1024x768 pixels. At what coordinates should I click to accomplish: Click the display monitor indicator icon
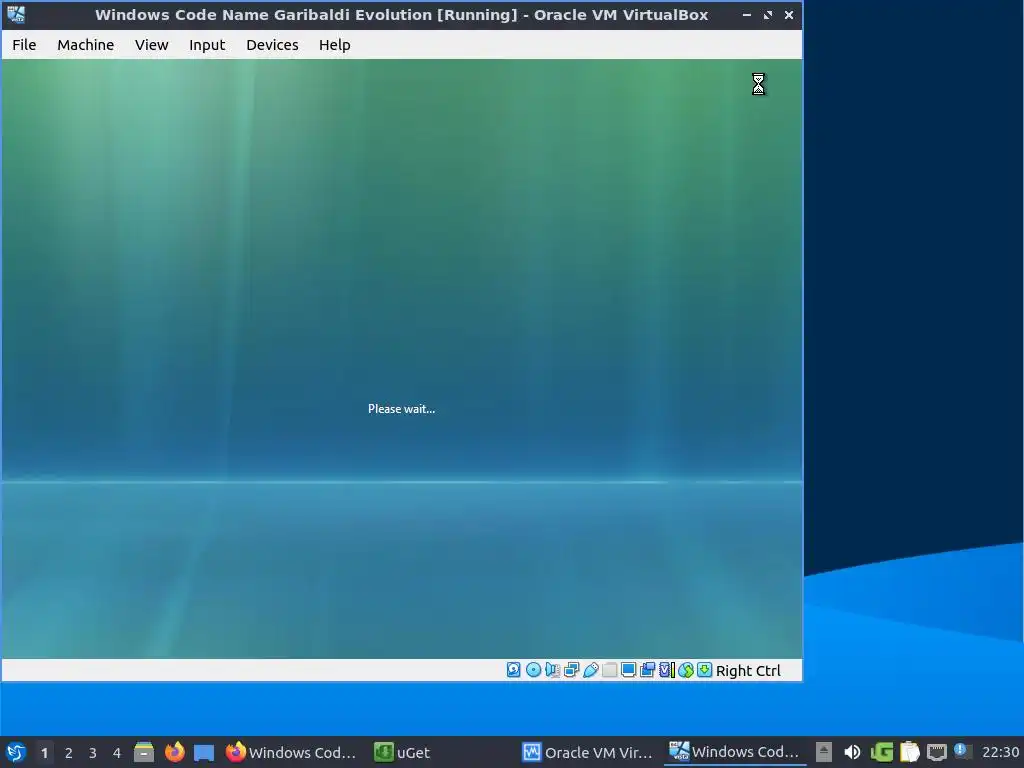tap(628, 670)
